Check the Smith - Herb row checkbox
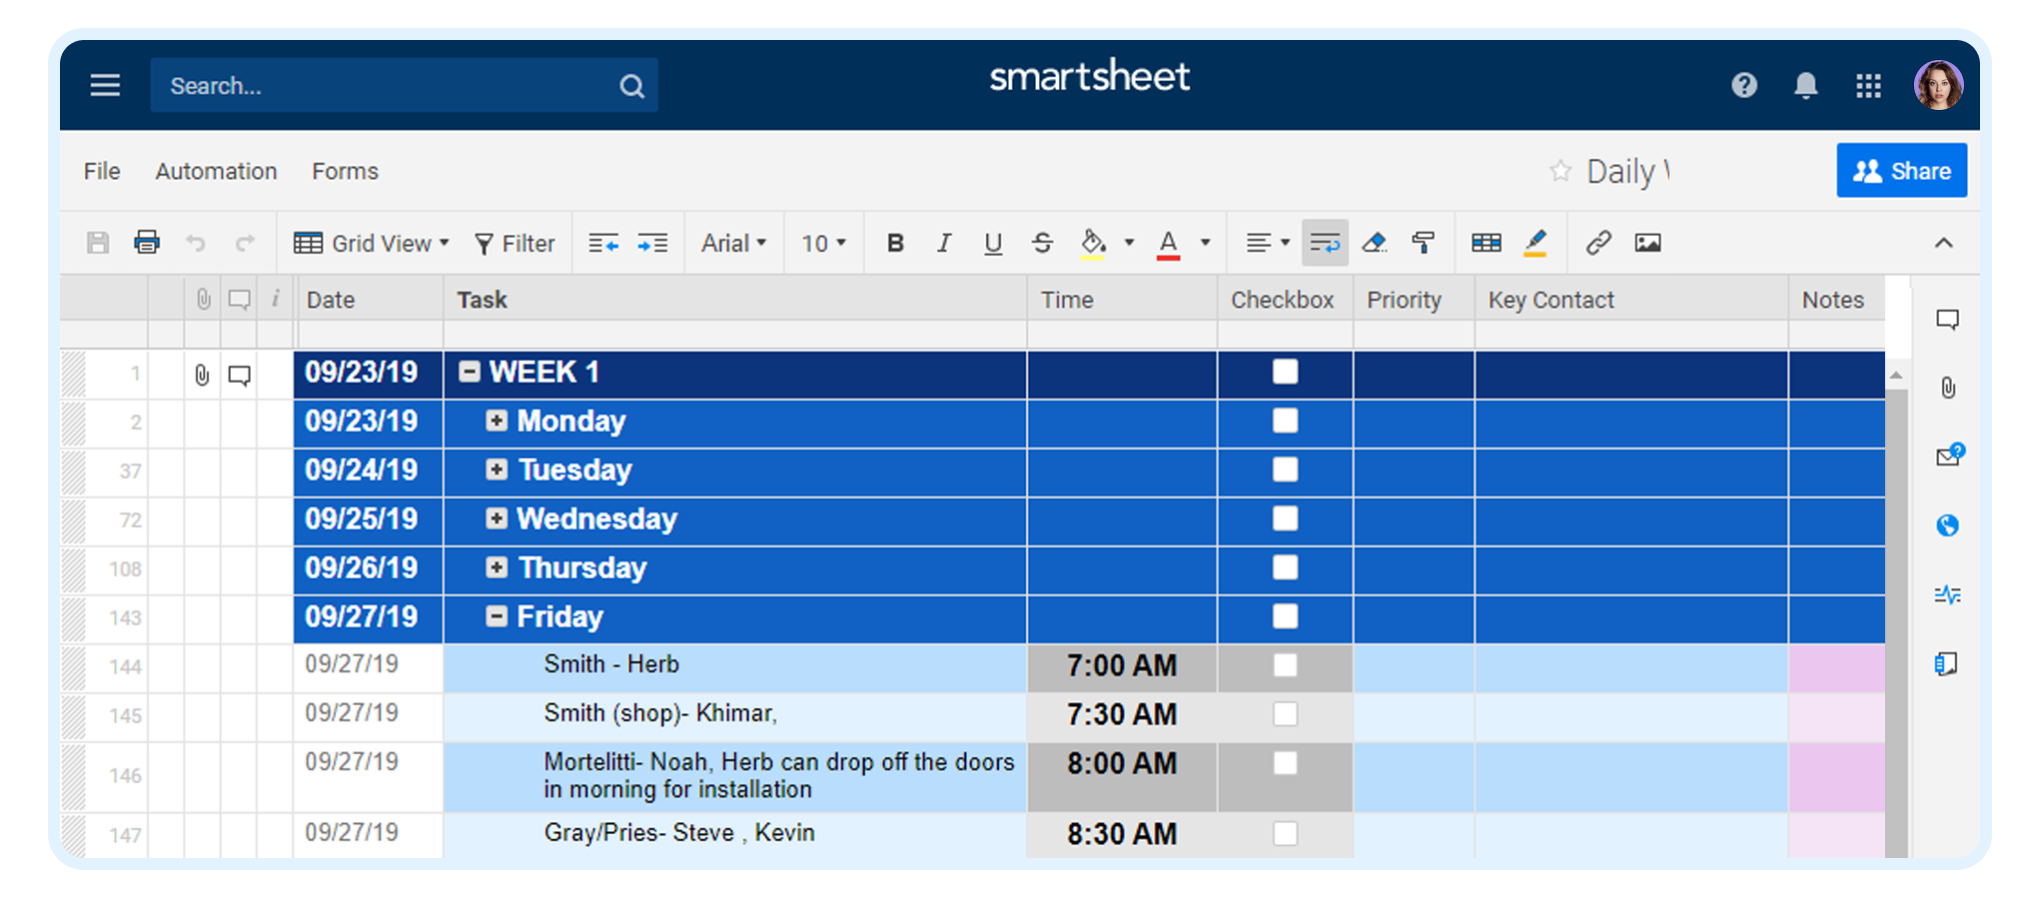The width and height of the screenshot is (2040, 900). pos(1285,665)
